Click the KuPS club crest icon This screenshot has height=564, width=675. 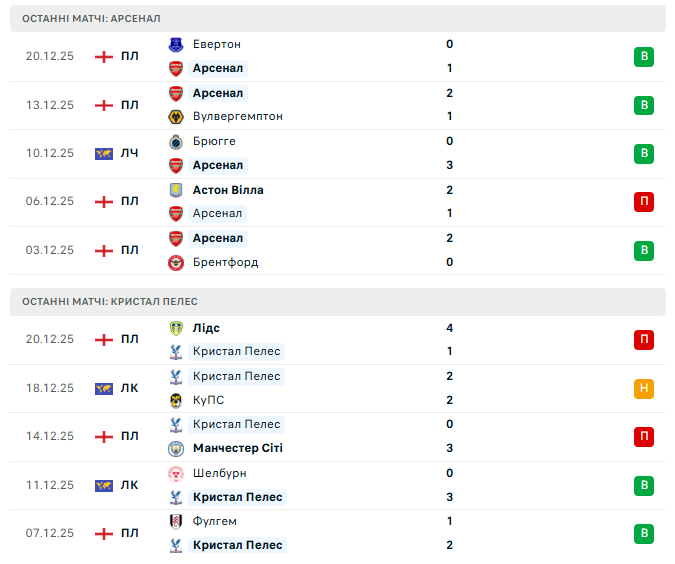(x=176, y=401)
